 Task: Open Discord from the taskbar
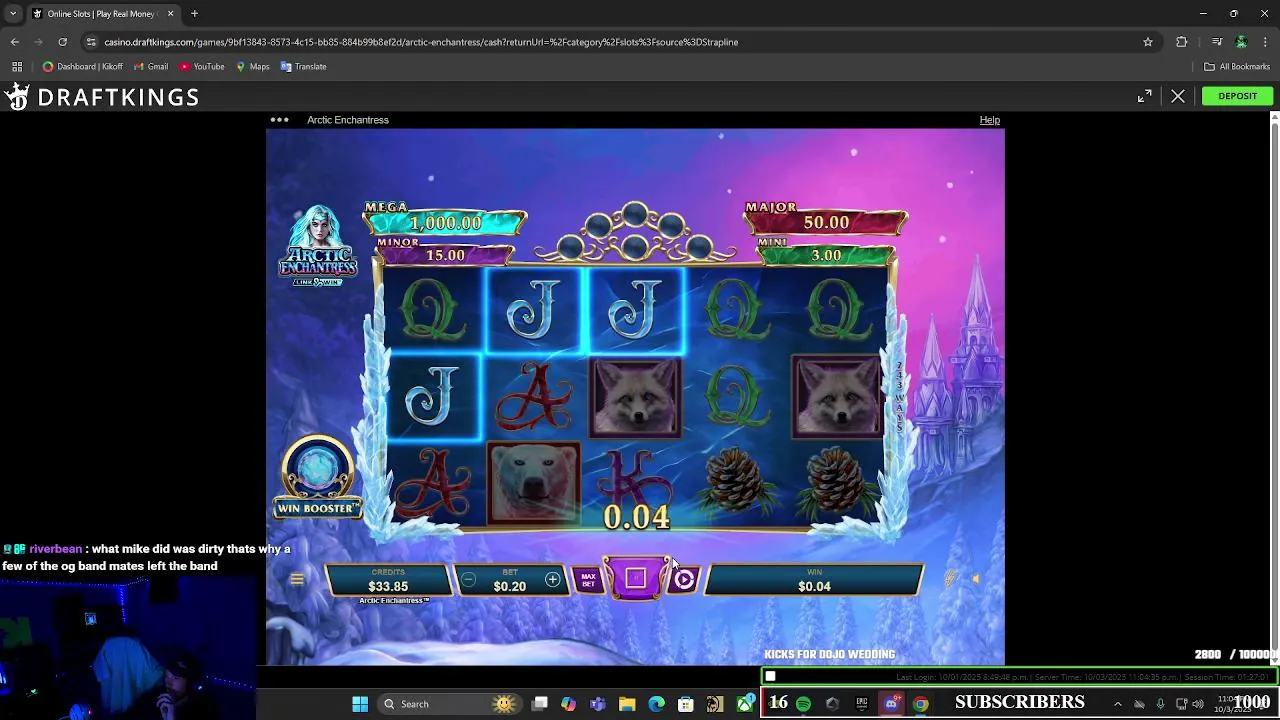pyautogui.click(x=891, y=704)
